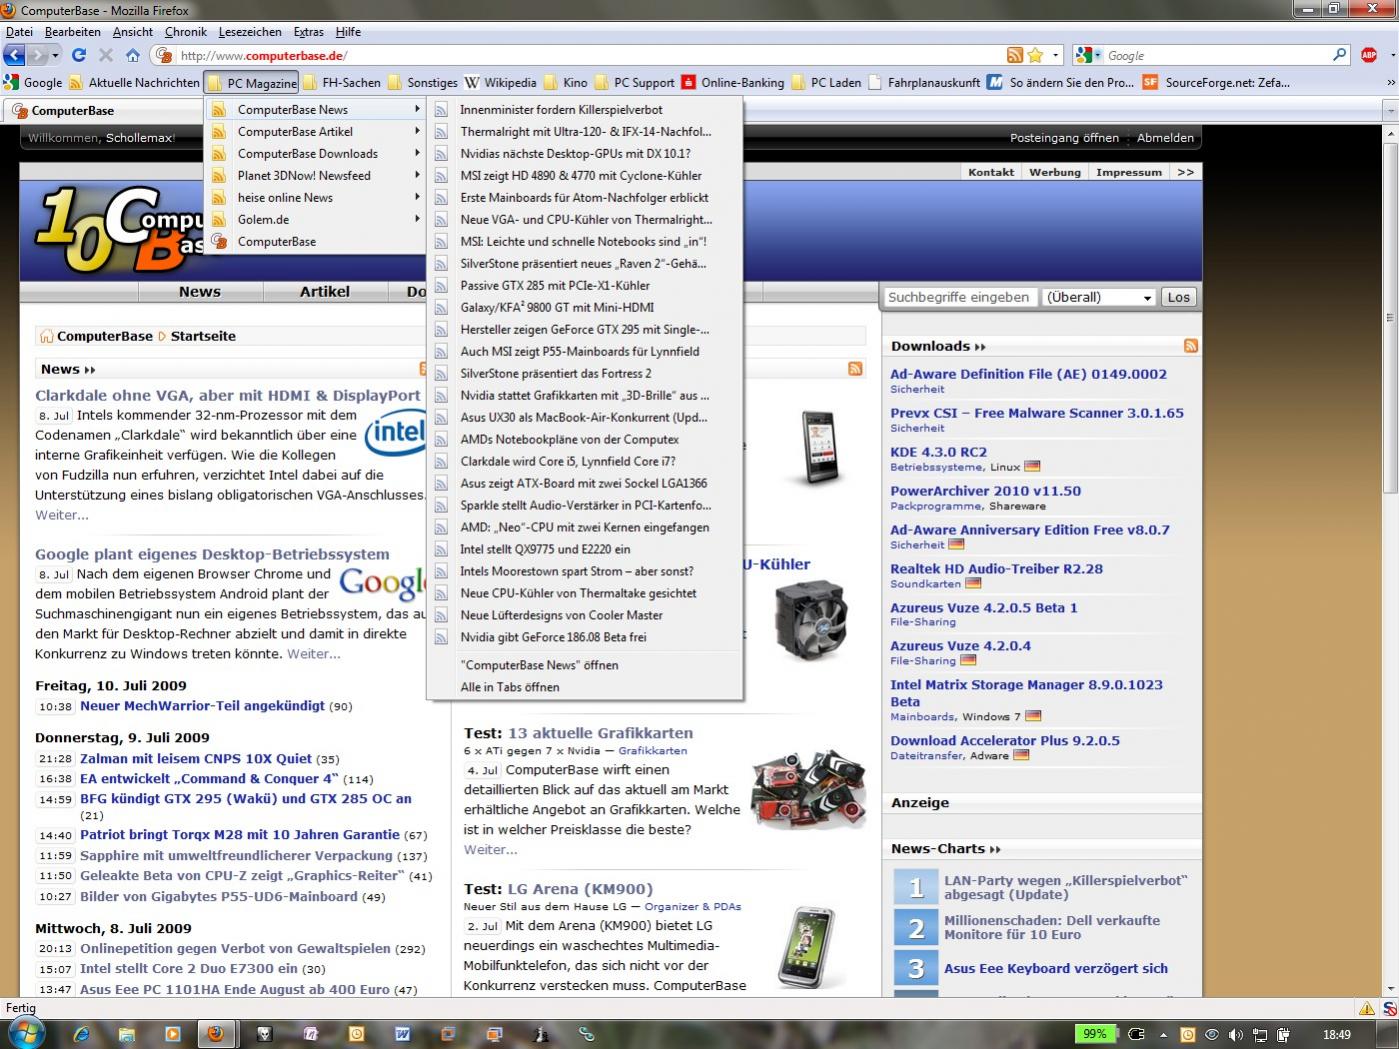Open Neuer MechWarrior-Teil angekündigt headline
1399x1049 pixels.
[202, 706]
